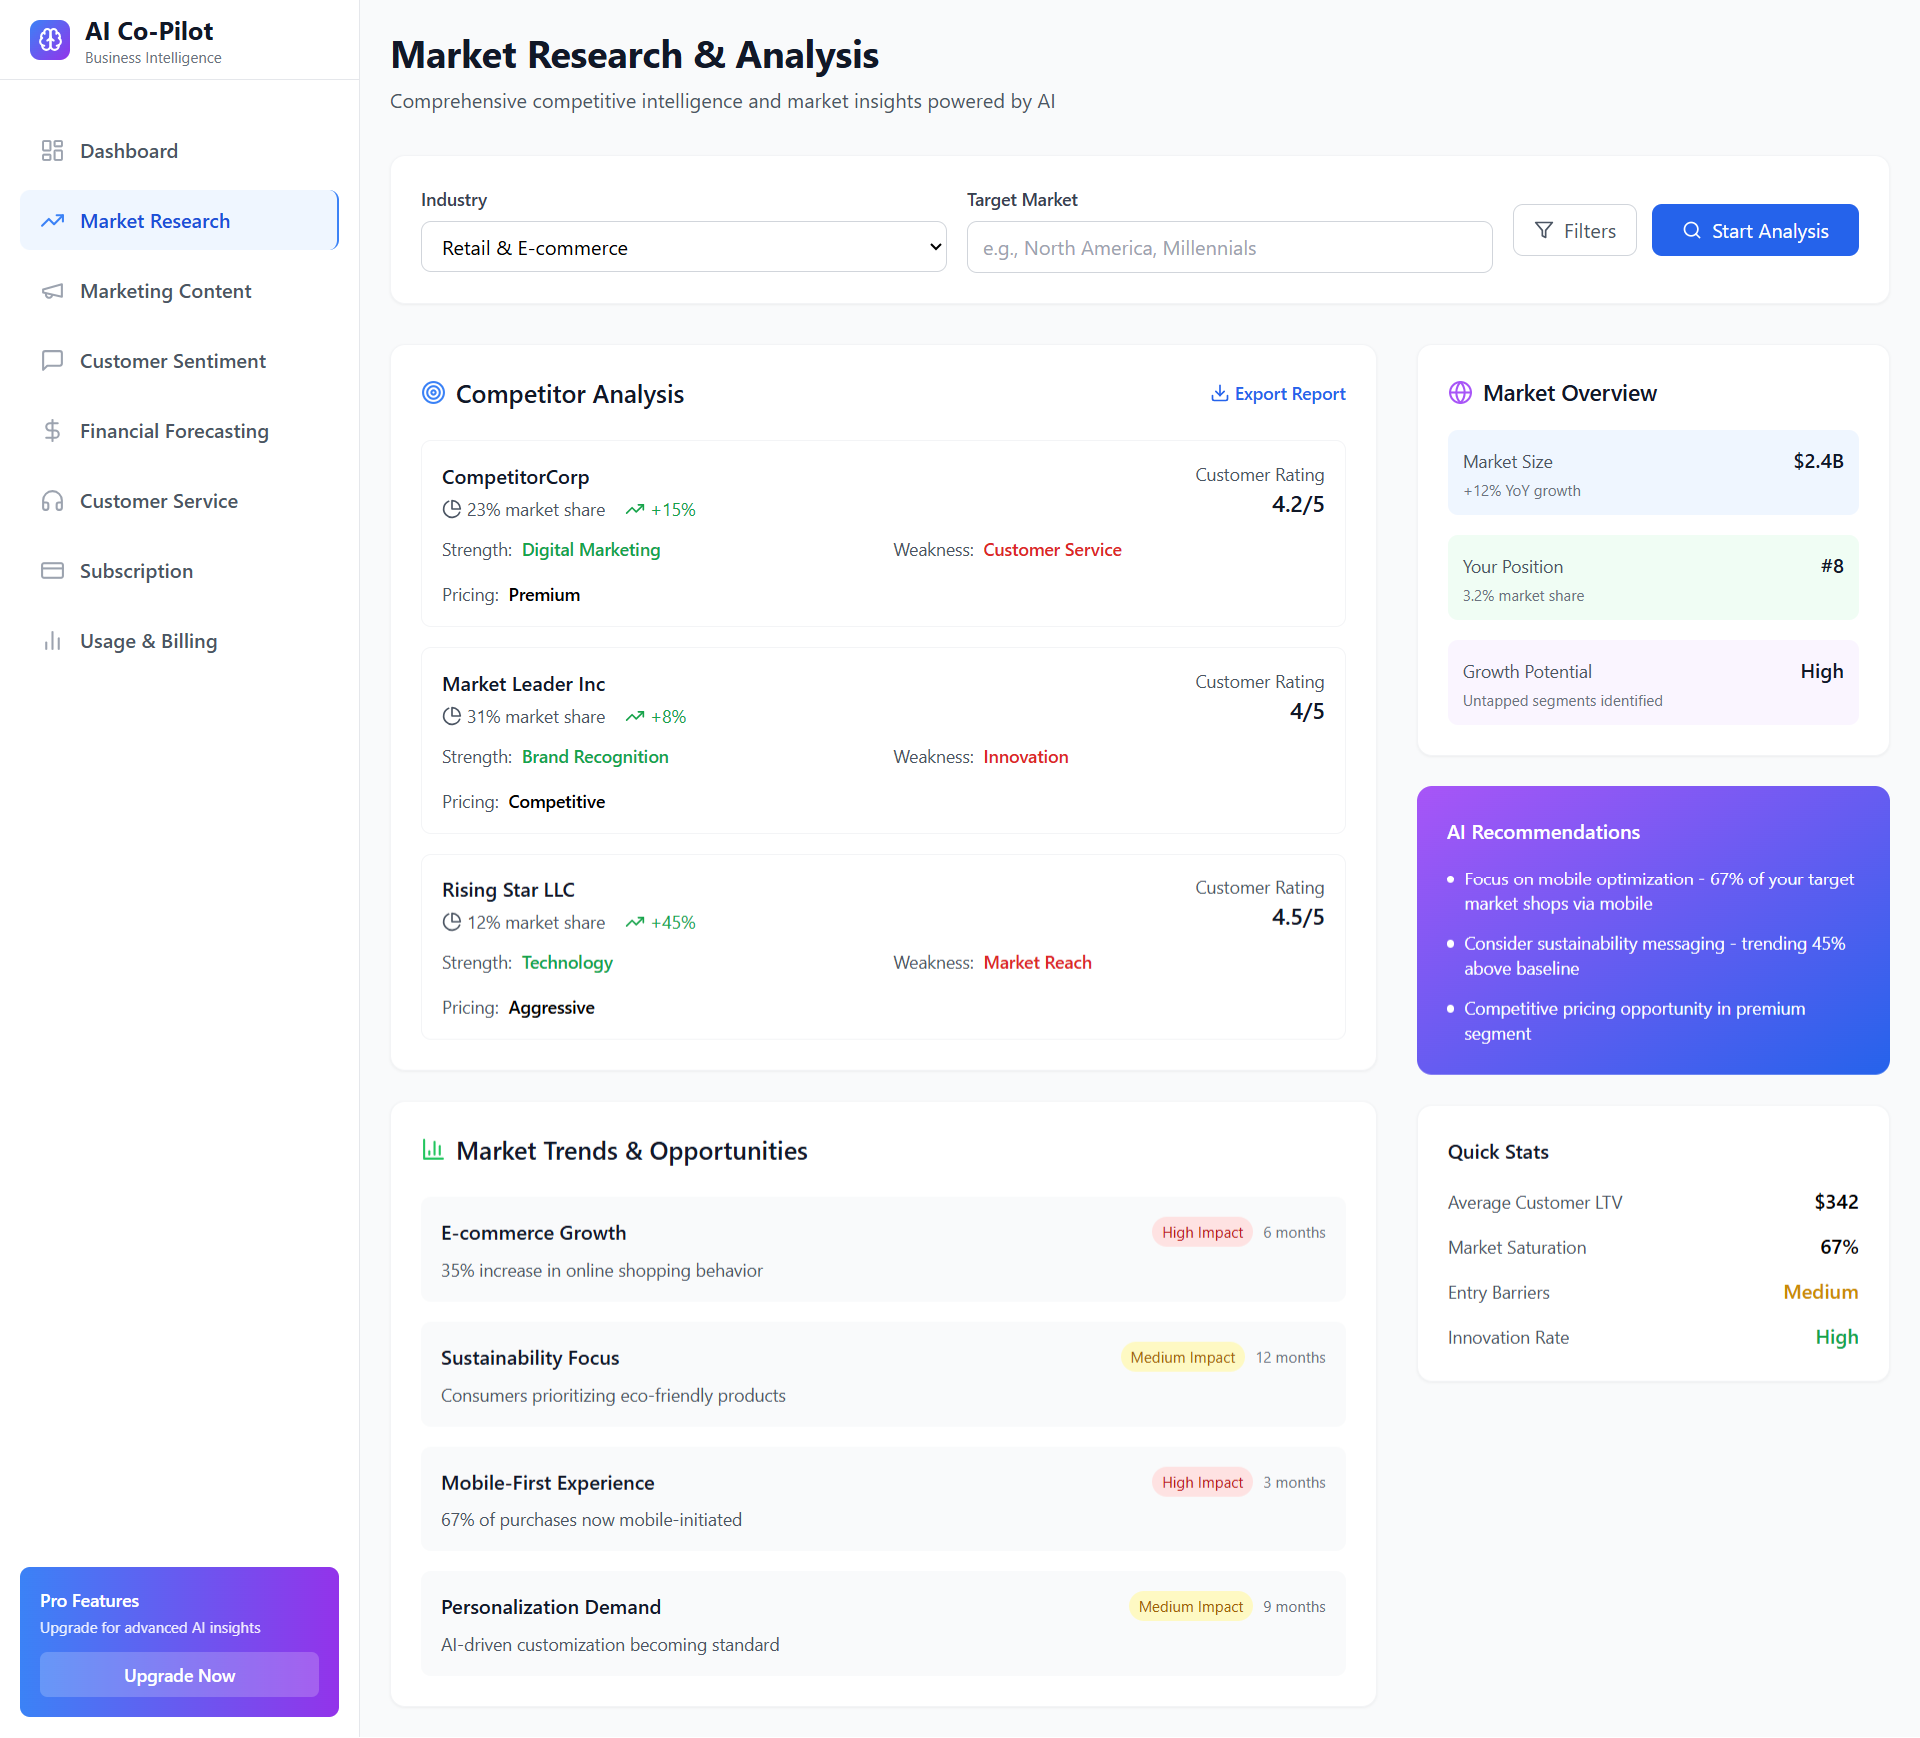Click the trend arrow next to +15%
This screenshot has height=1738, width=1920.
634,510
